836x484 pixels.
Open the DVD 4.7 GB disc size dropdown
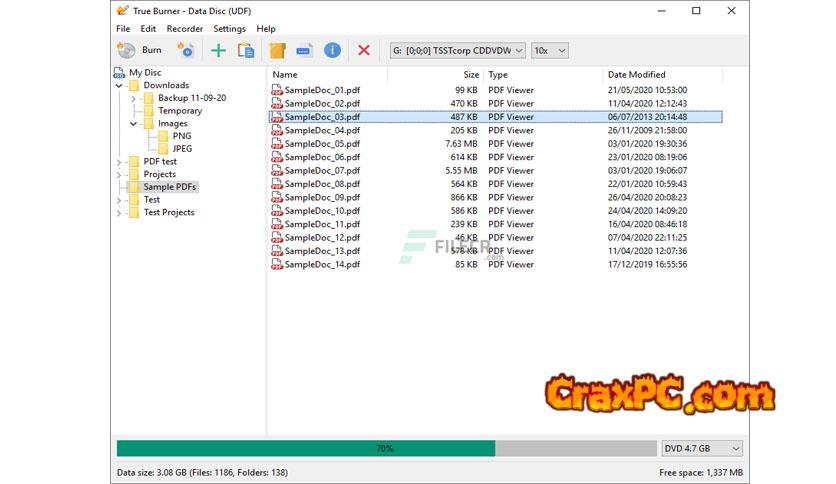pos(702,449)
